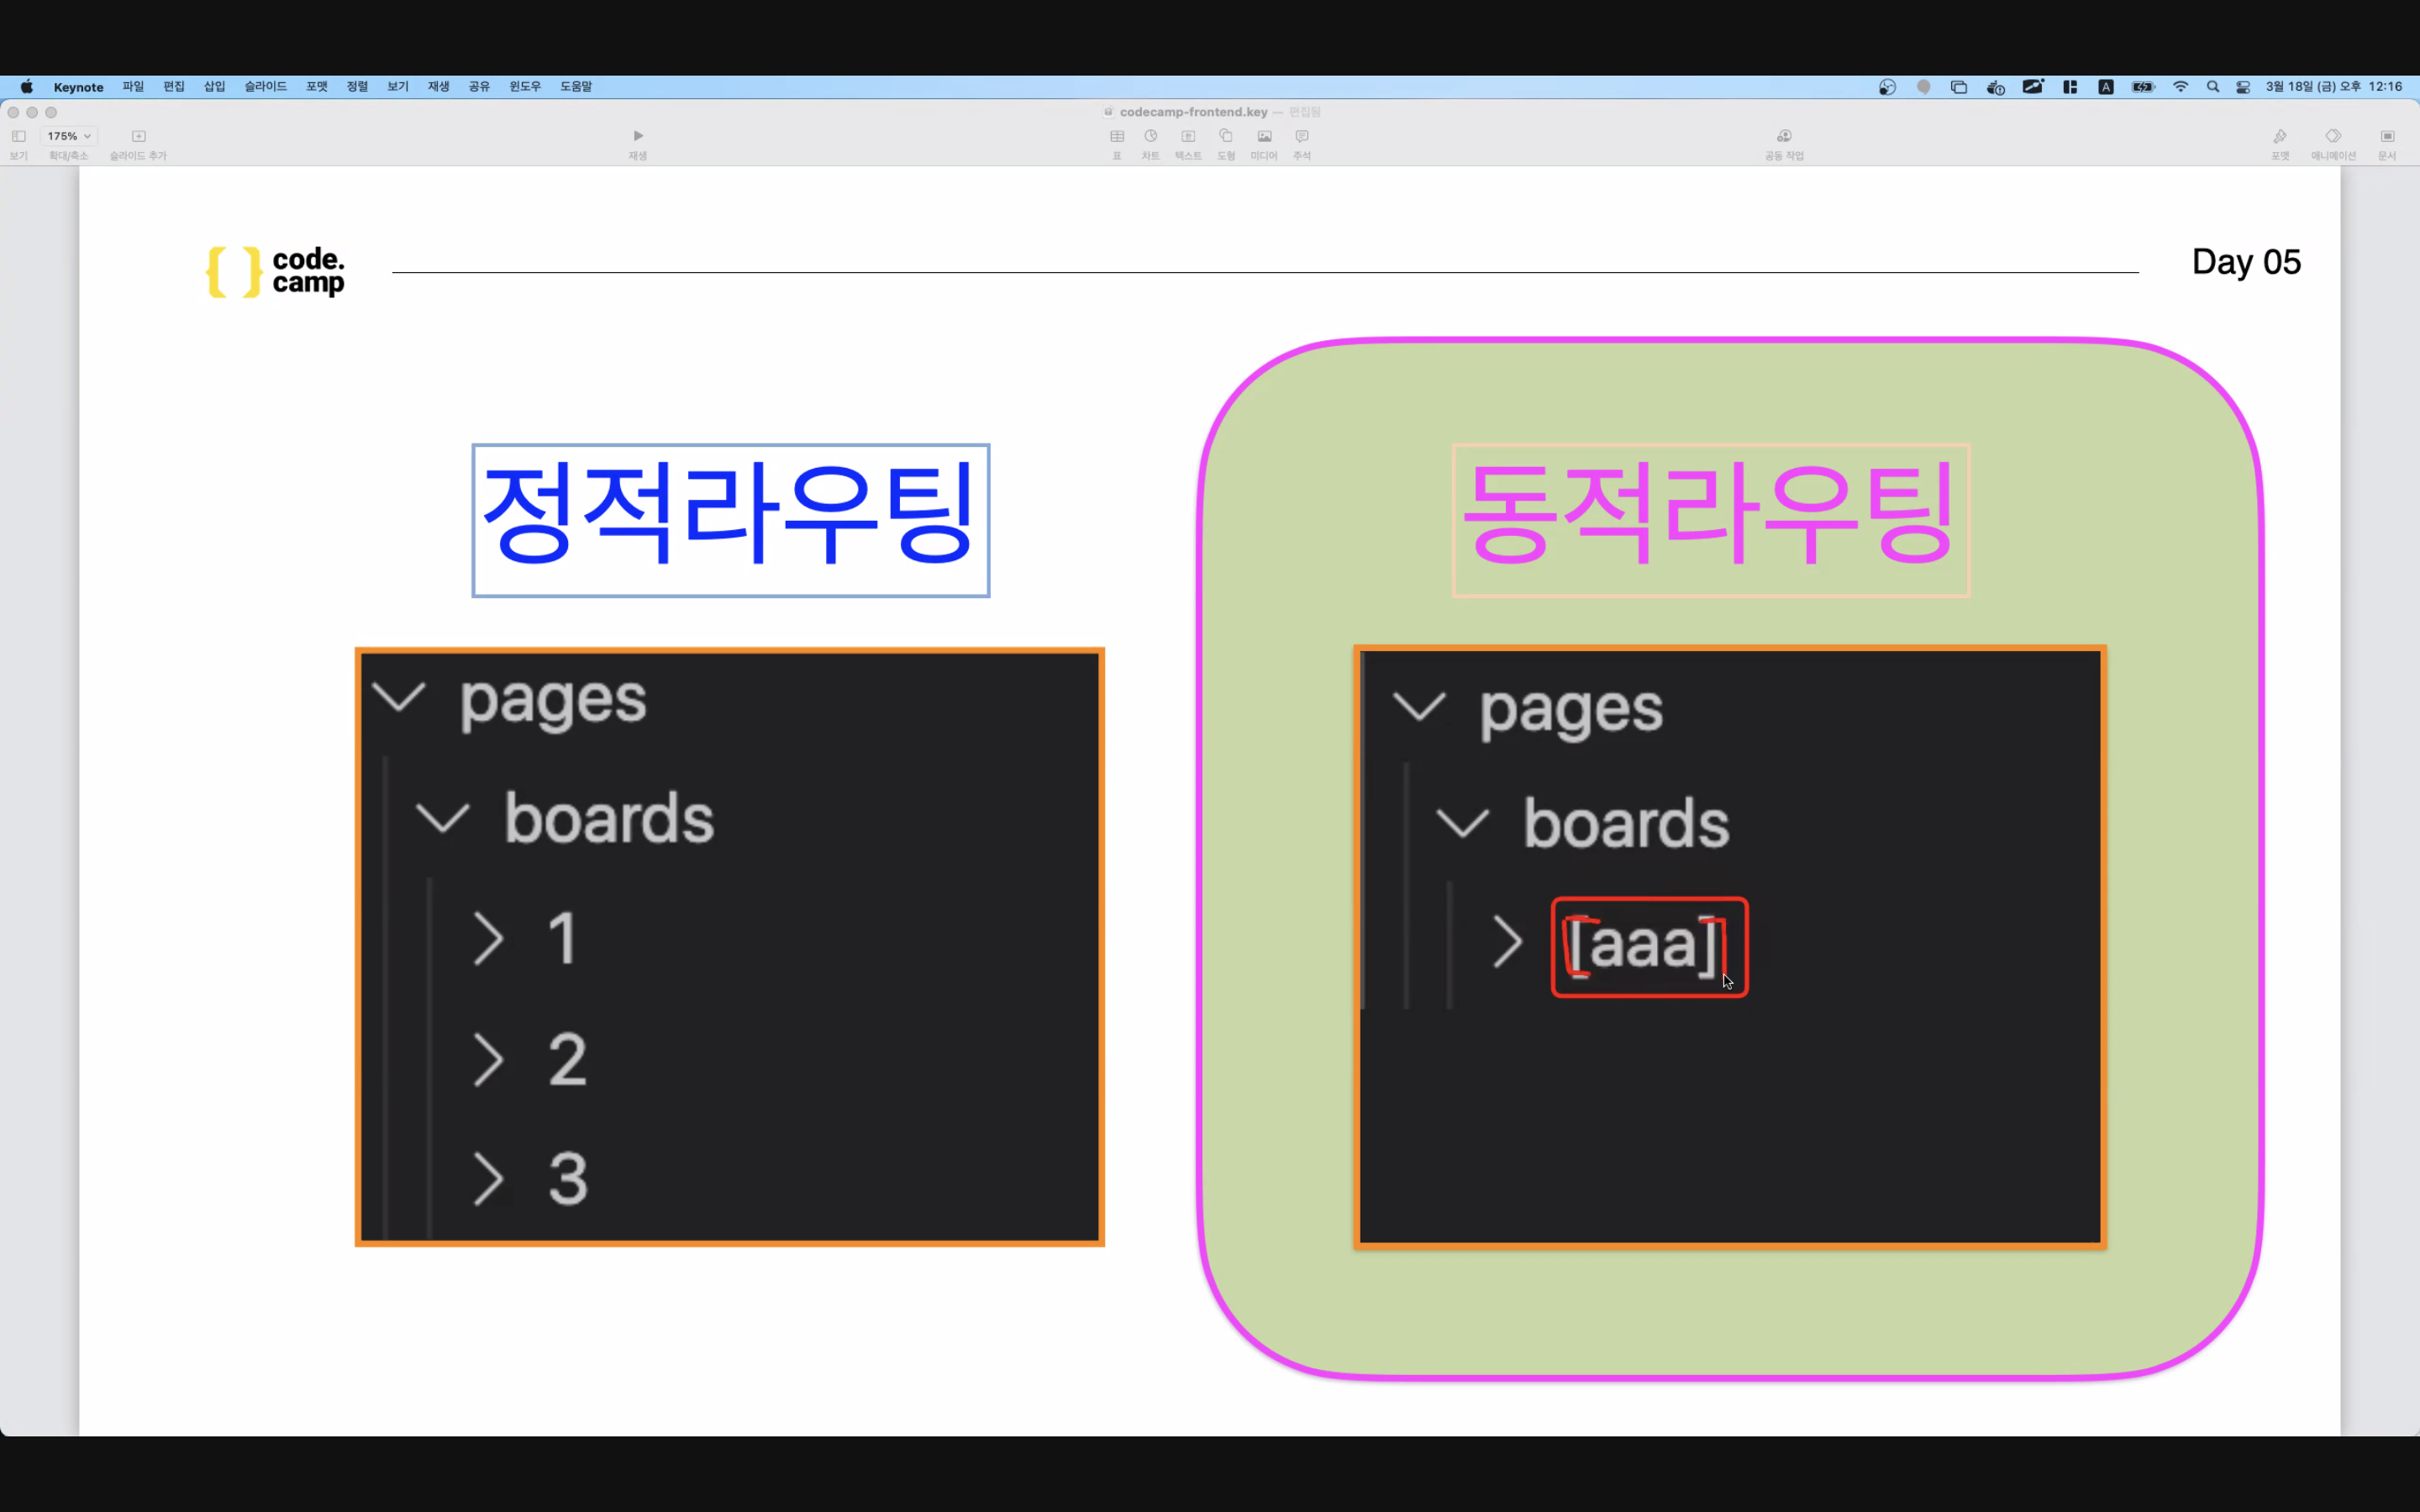This screenshot has width=2420, height=1512.
Task: Insert a chart with 차트 icon
Action: [1151, 136]
